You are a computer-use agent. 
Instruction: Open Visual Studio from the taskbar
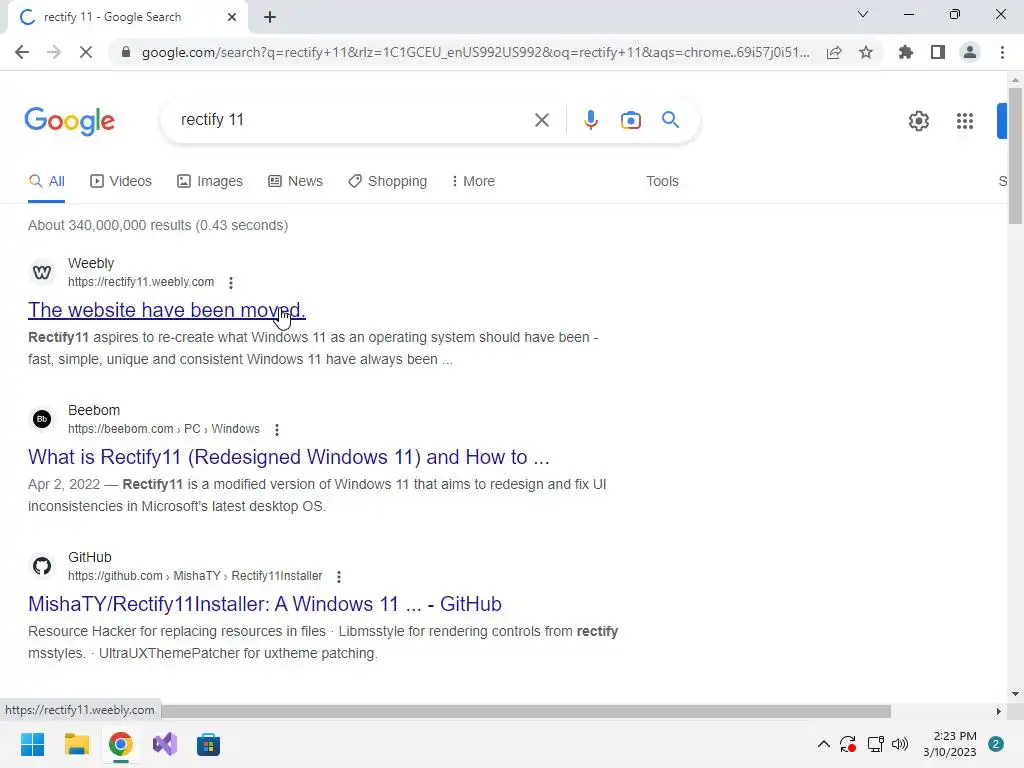point(165,744)
